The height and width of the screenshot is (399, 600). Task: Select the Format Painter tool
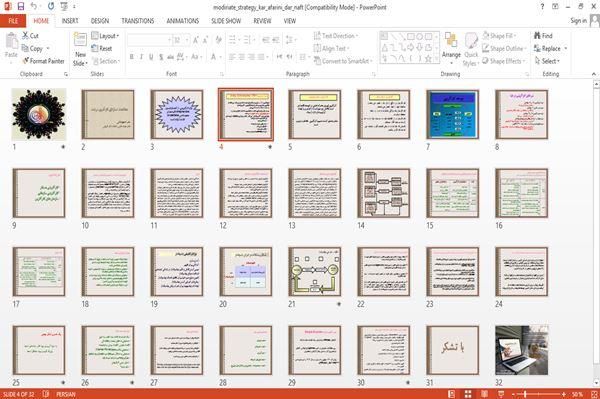click(44, 61)
